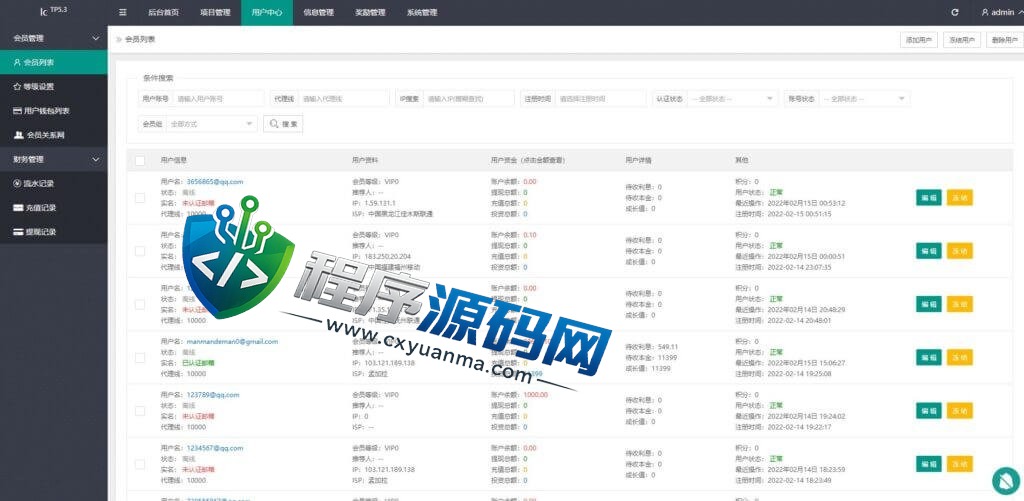Screen dimensions: 1024x501
Task: Click the 冻结用户 button at top right
Action: 962,40
